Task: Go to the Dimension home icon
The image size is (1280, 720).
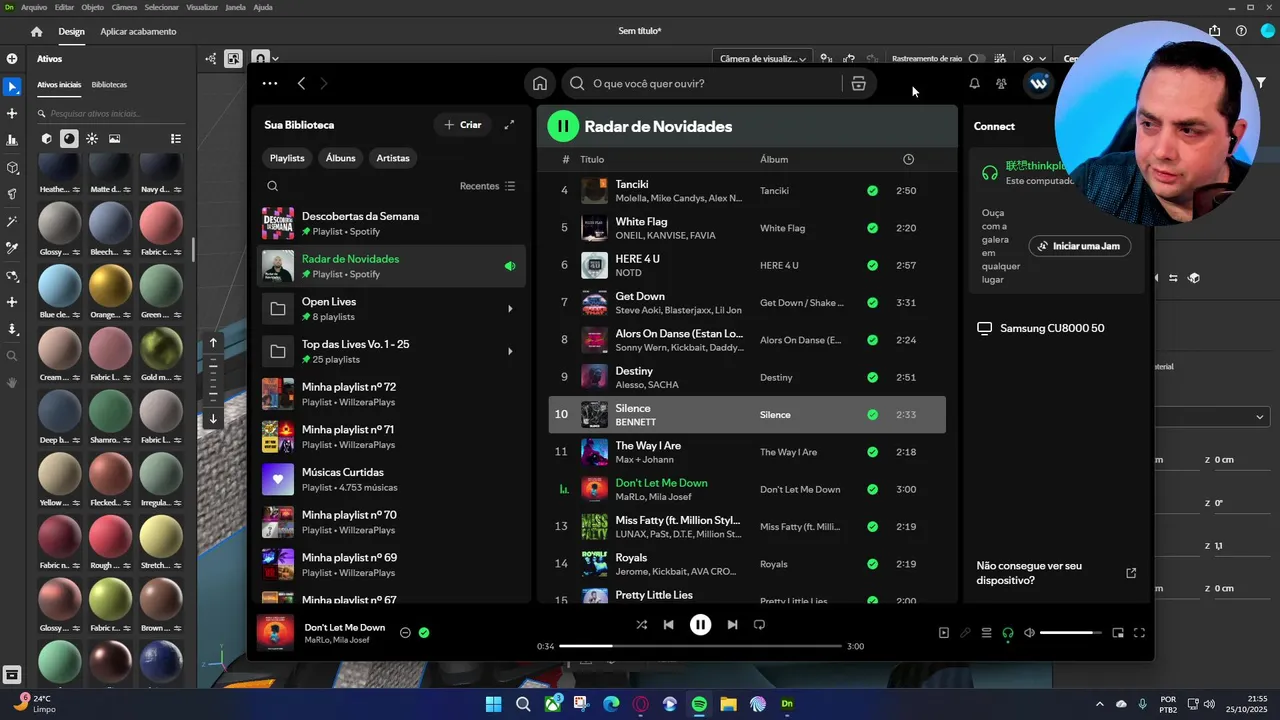Action: tap(36, 32)
